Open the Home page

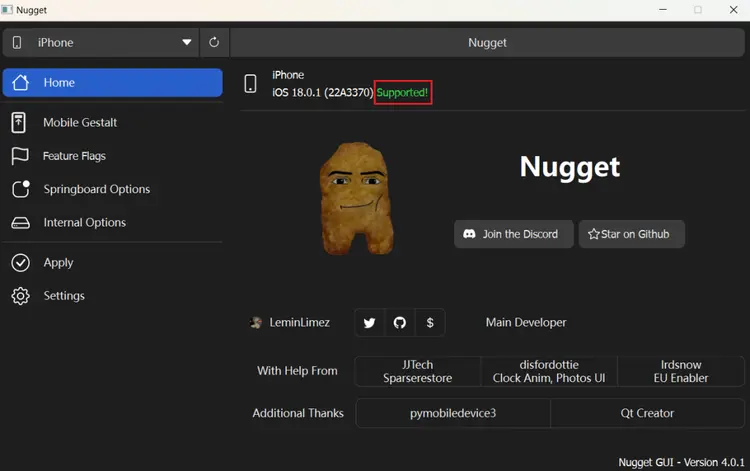click(x=112, y=83)
